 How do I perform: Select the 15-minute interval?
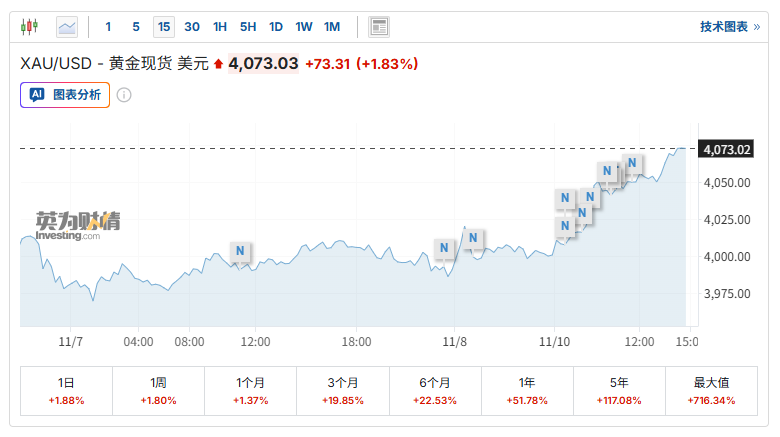(x=163, y=26)
